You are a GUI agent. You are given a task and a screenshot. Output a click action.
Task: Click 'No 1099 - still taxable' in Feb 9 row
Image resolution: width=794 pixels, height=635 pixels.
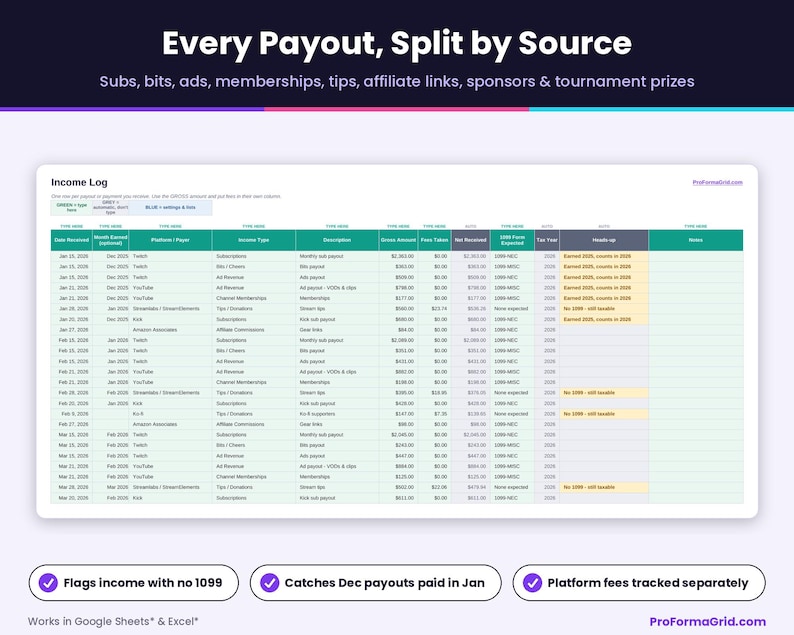click(604, 414)
